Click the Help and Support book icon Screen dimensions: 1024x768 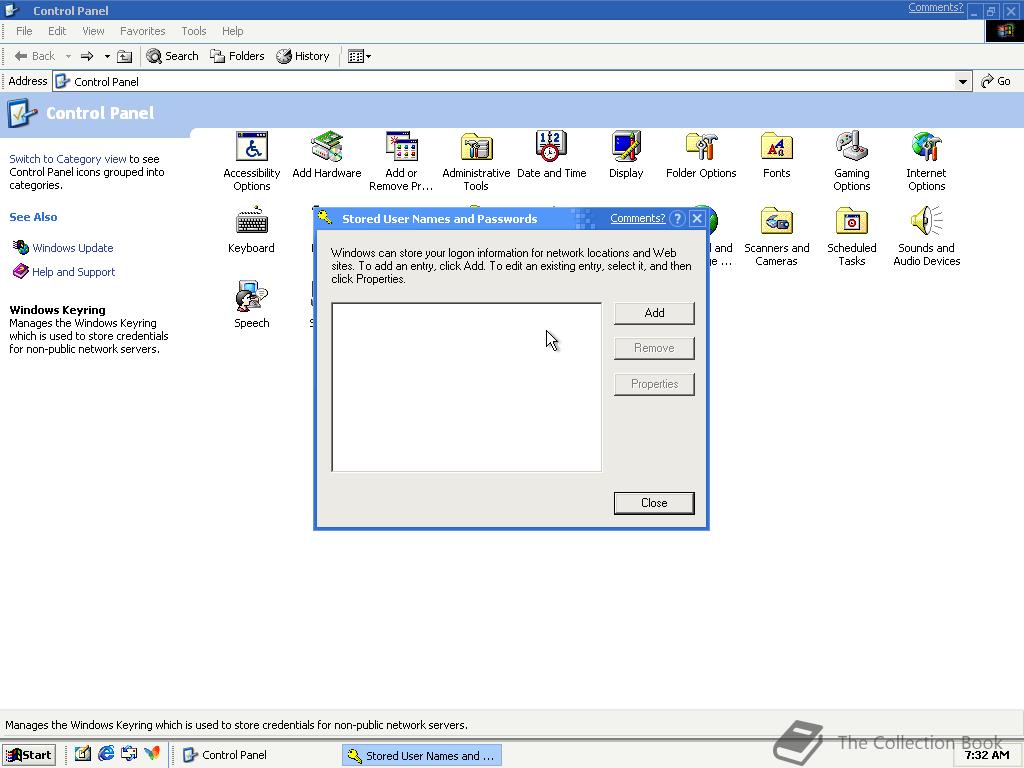(21, 271)
